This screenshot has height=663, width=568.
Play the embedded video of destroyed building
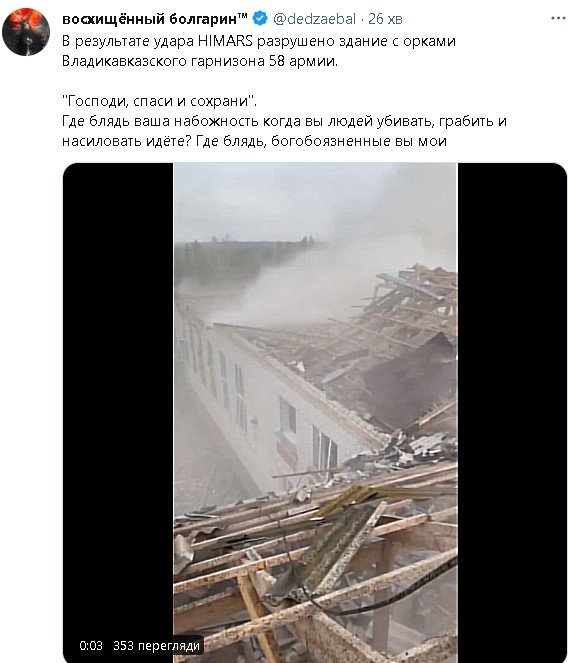315,412
